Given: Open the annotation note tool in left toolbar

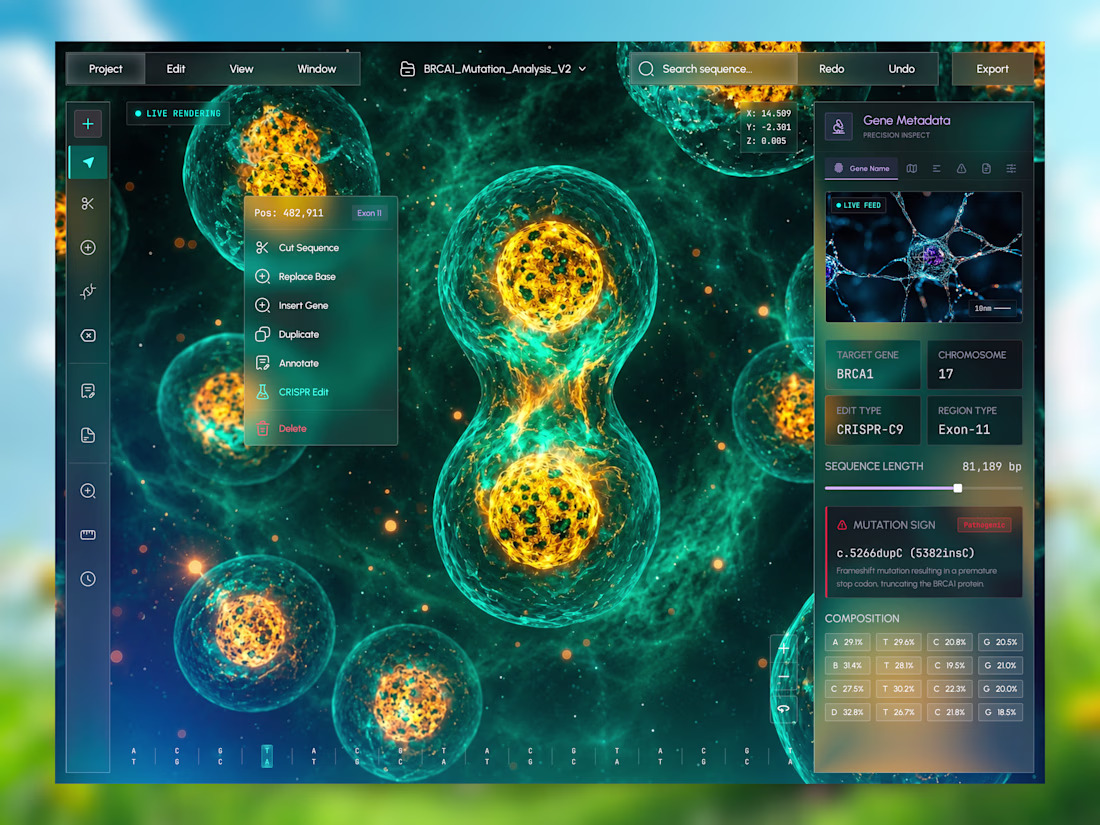Looking at the screenshot, I should 88,391.
